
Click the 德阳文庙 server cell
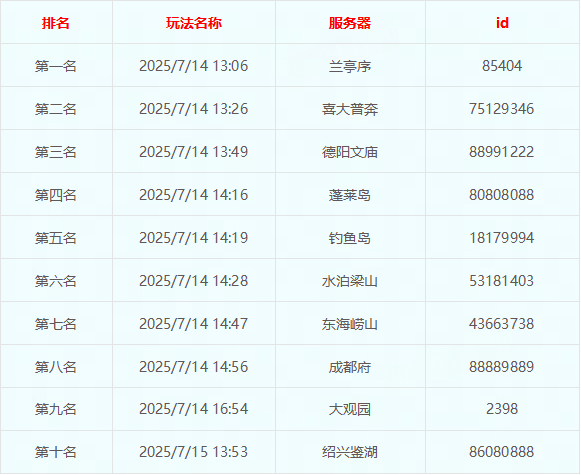[350, 152]
